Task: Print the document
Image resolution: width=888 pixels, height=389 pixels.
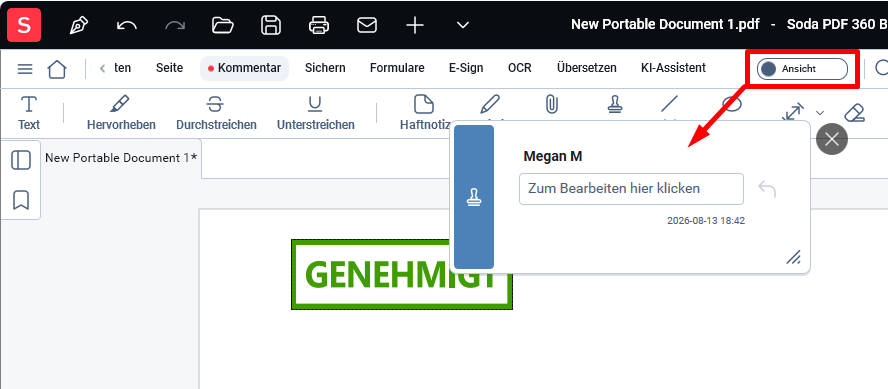Action: 319,25
